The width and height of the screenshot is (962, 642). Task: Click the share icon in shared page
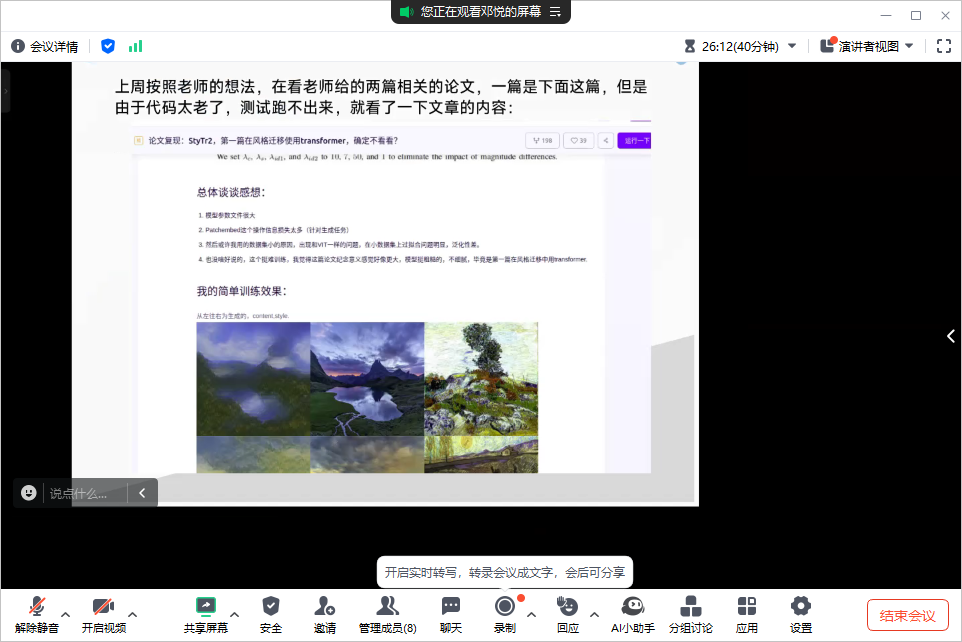606,141
